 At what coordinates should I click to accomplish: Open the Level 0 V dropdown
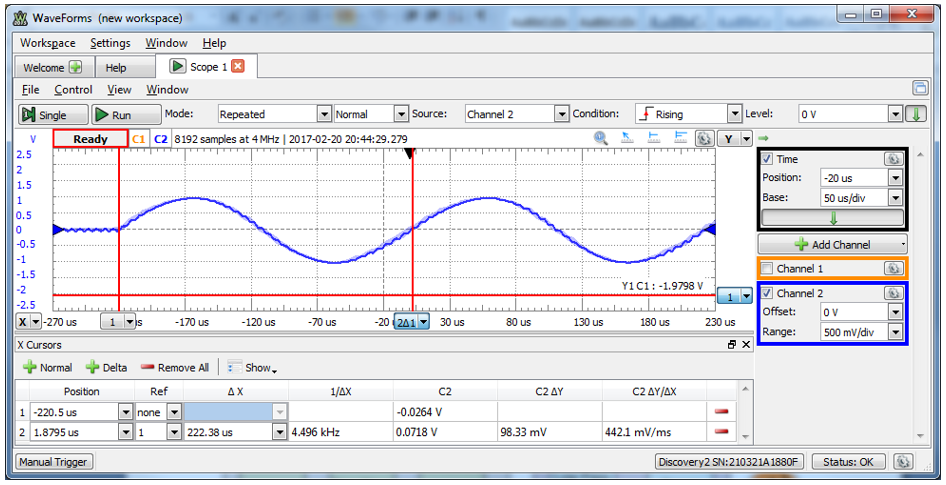pos(895,114)
